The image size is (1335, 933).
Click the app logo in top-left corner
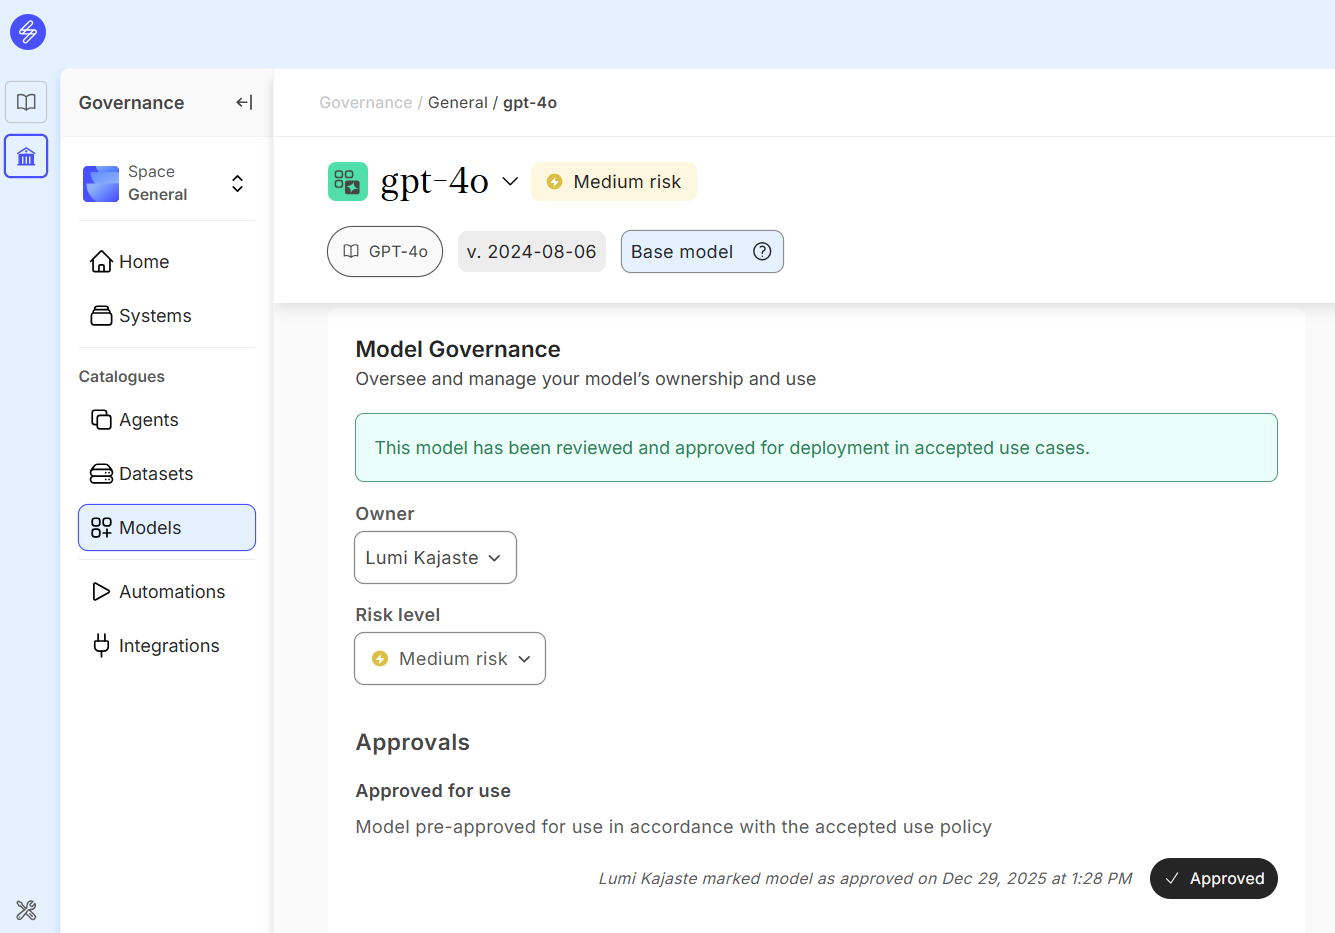[x=28, y=32]
